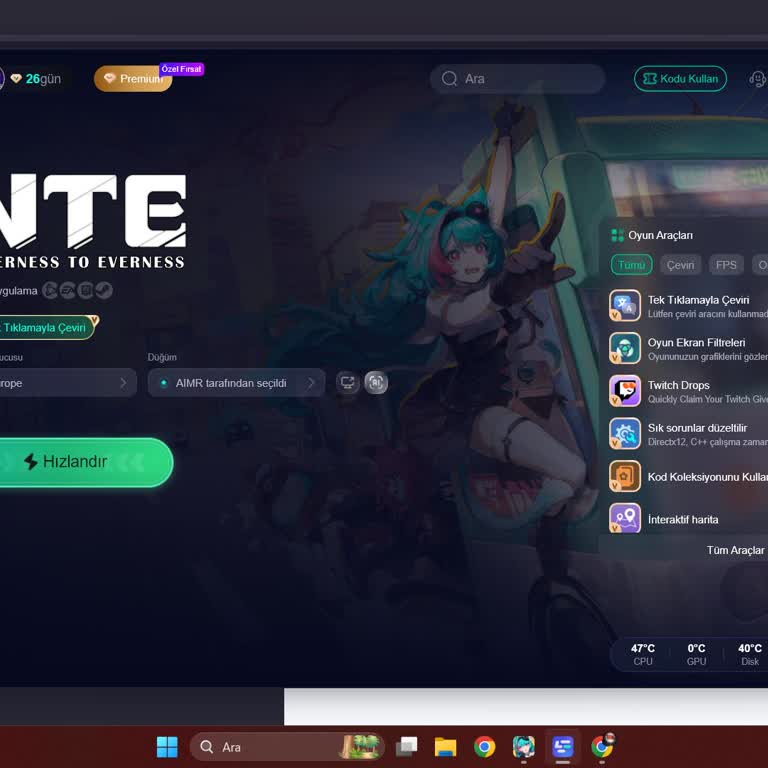Click the Kodu Kullan button
This screenshot has height=768, width=768.
(x=680, y=78)
